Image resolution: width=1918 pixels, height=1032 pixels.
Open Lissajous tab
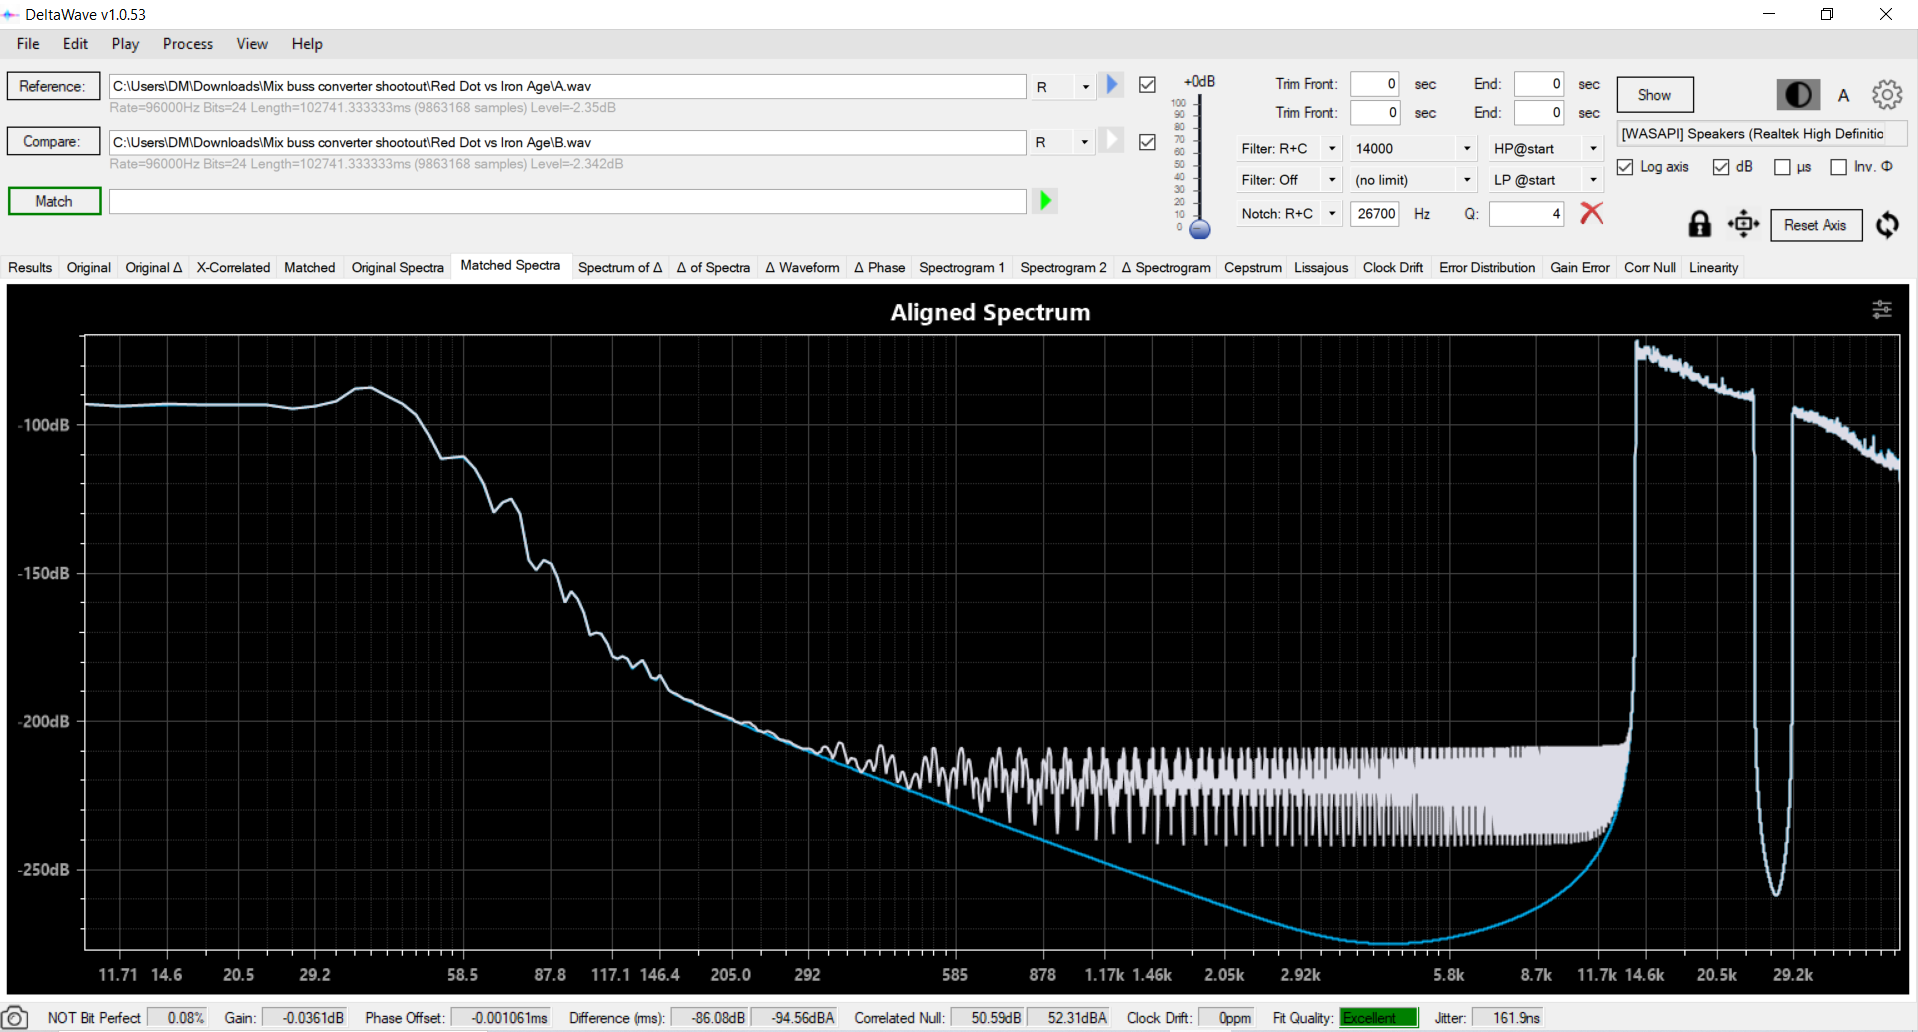tap(1321, 267)
